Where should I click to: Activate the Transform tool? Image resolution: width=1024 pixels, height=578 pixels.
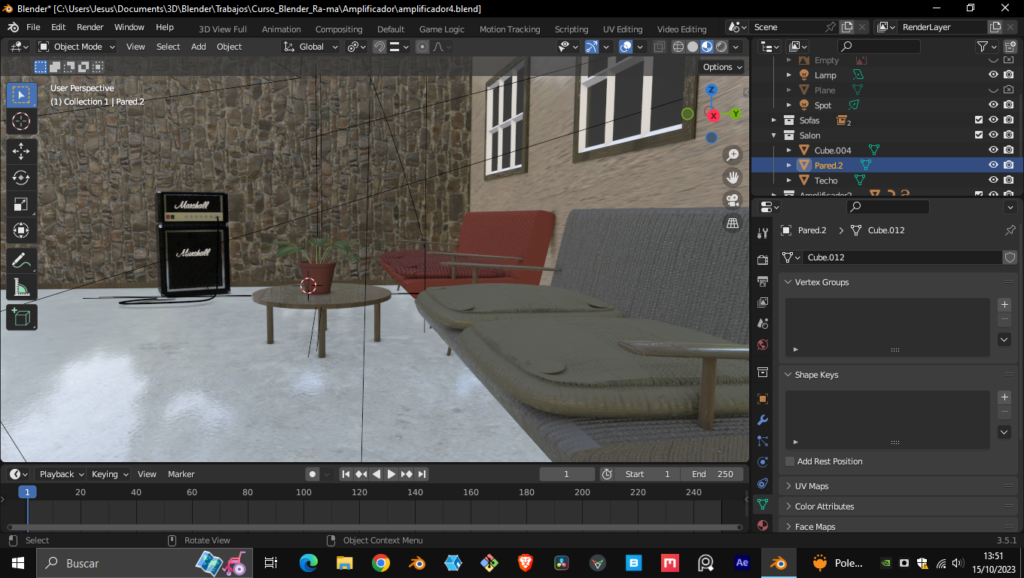[21, 231]
